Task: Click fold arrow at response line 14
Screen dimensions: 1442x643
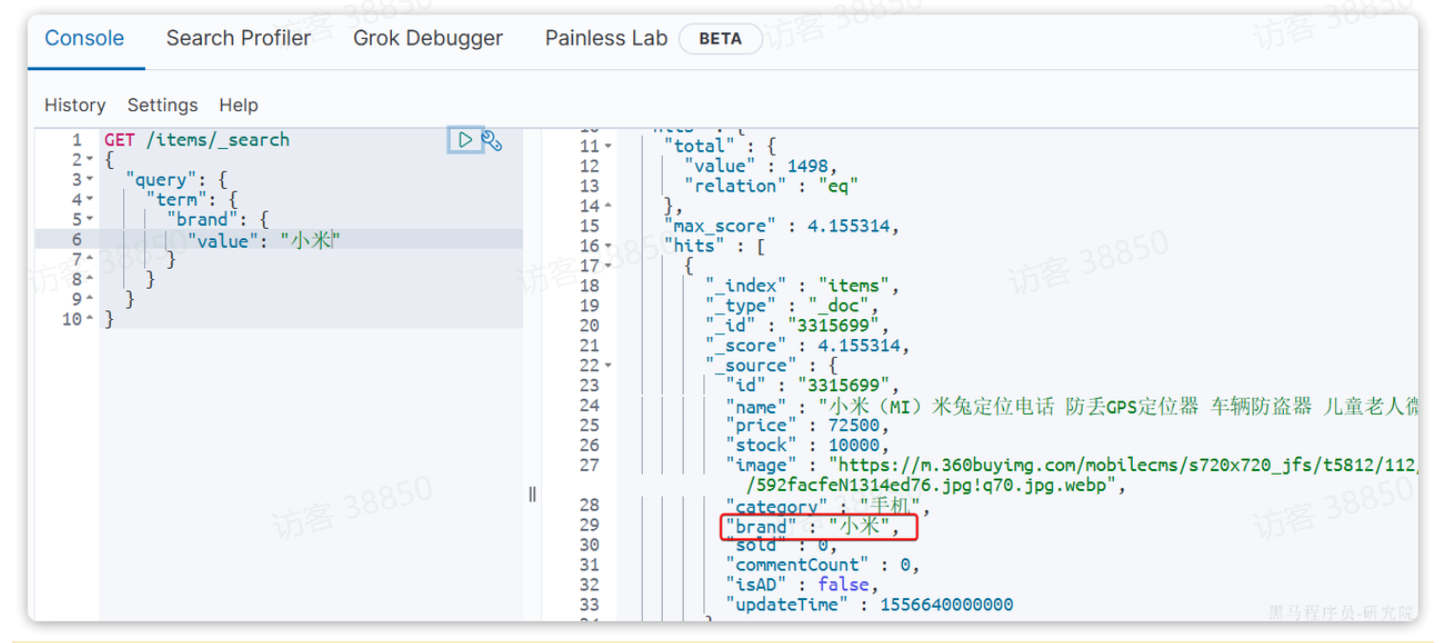Action: click(608, 206)
